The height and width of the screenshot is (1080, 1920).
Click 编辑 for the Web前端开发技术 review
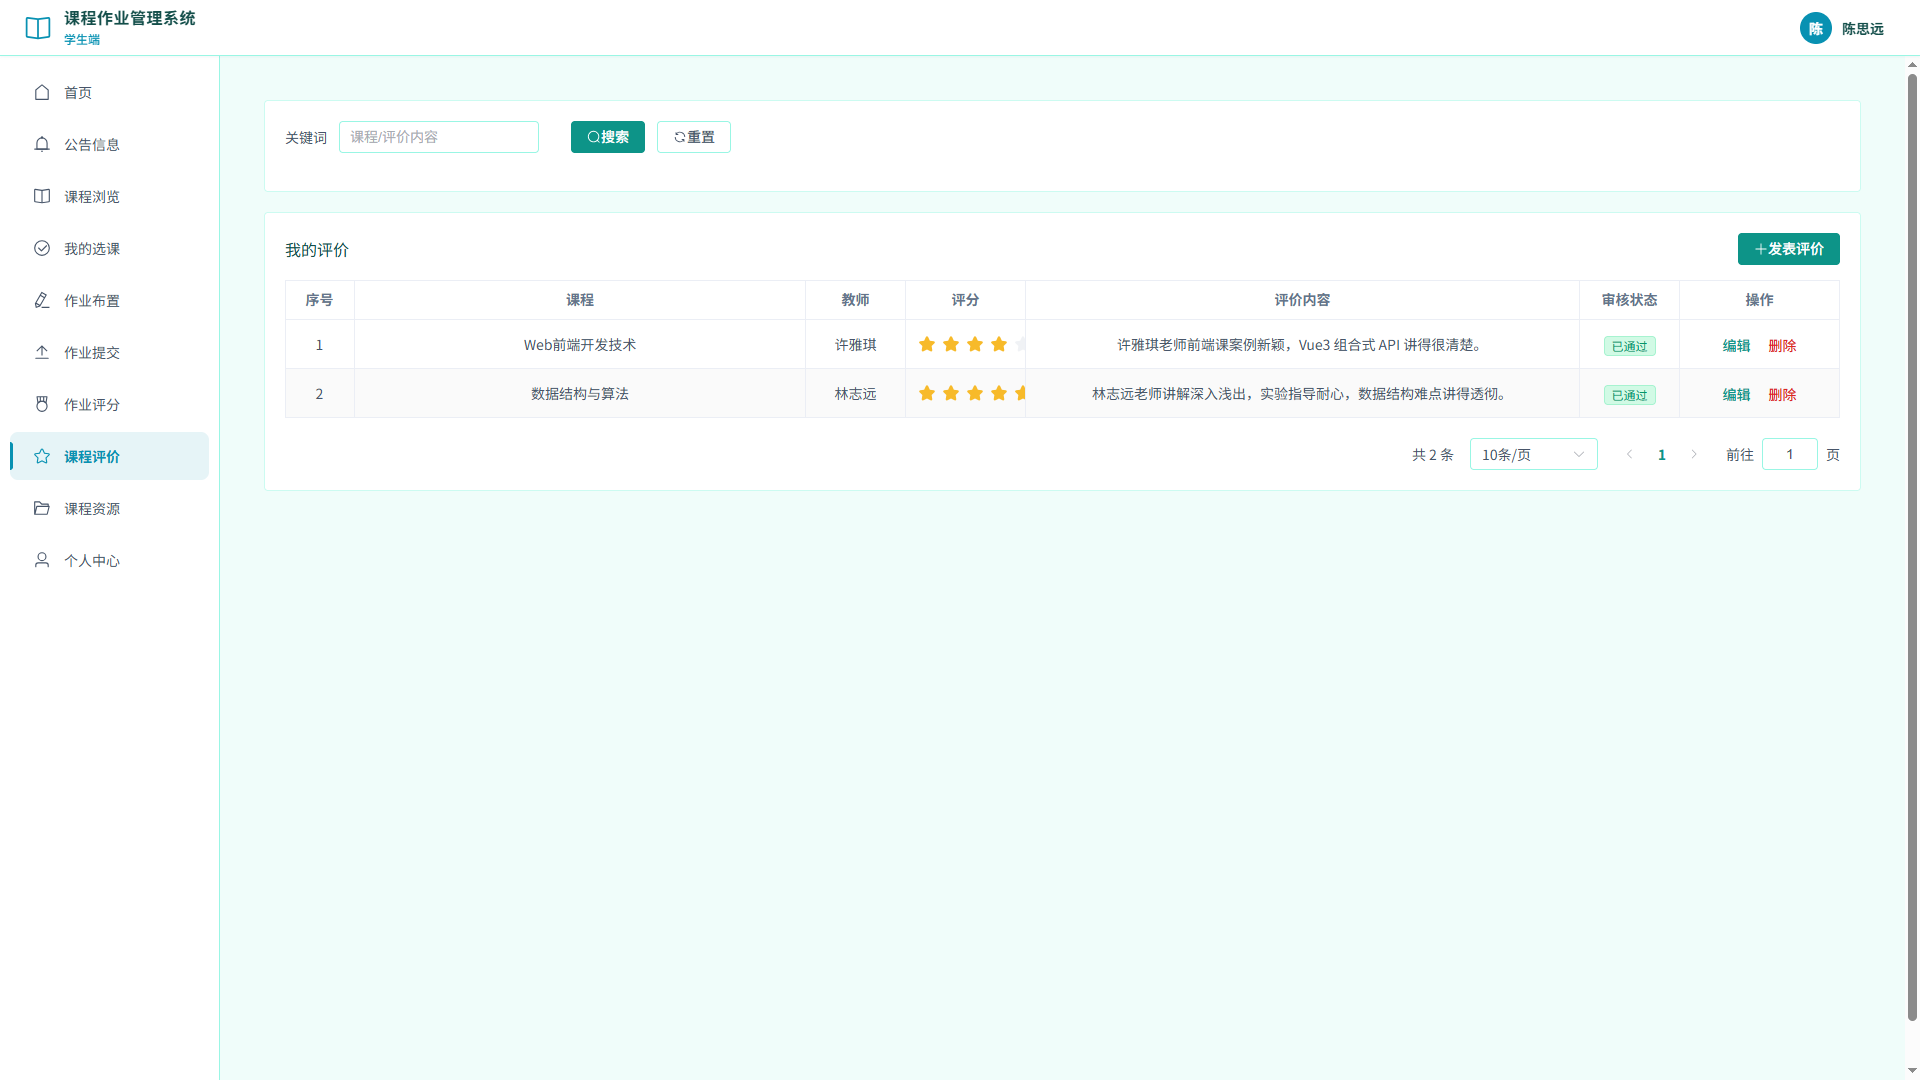1736,345
